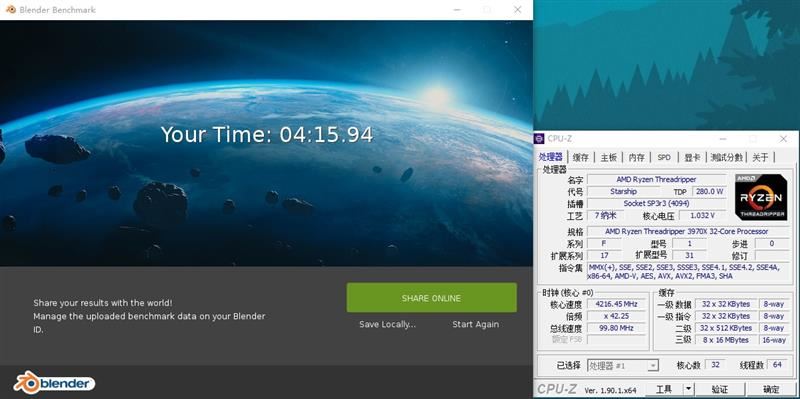Viewport: 800px width, 399px height.
Task: Minimize the CPU-Z window
Action: [x=723, y=139]
